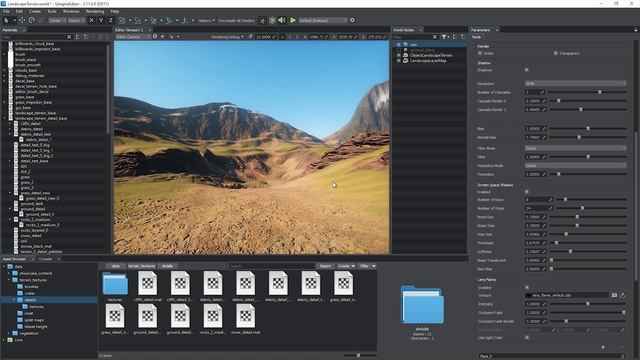This screenshot has height=360, width=640.
Task: Select the arrow selection tool in toolbar
Action: 6,20
